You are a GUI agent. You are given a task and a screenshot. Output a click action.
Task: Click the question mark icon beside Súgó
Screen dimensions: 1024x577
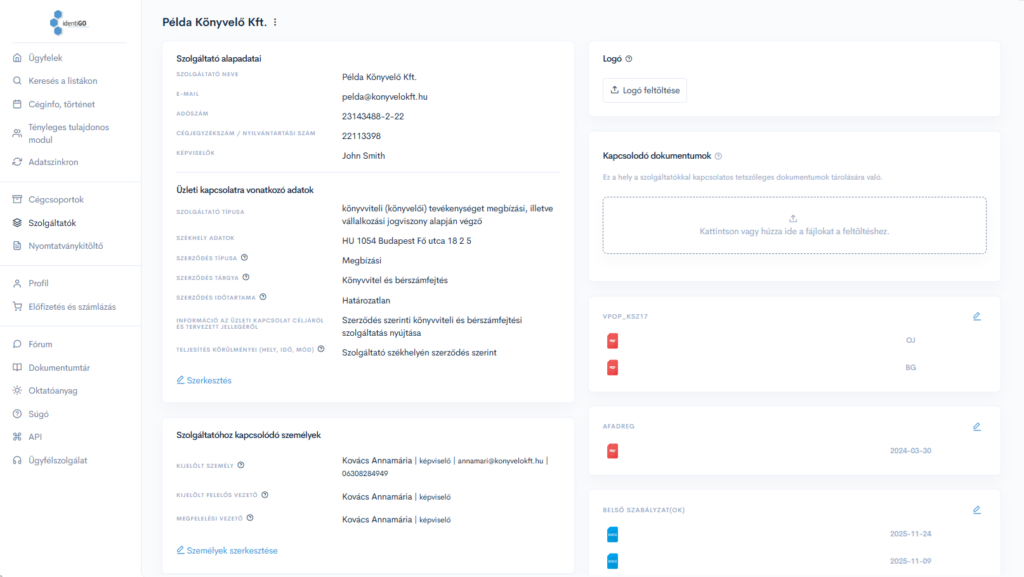click(x=17, y=414)
